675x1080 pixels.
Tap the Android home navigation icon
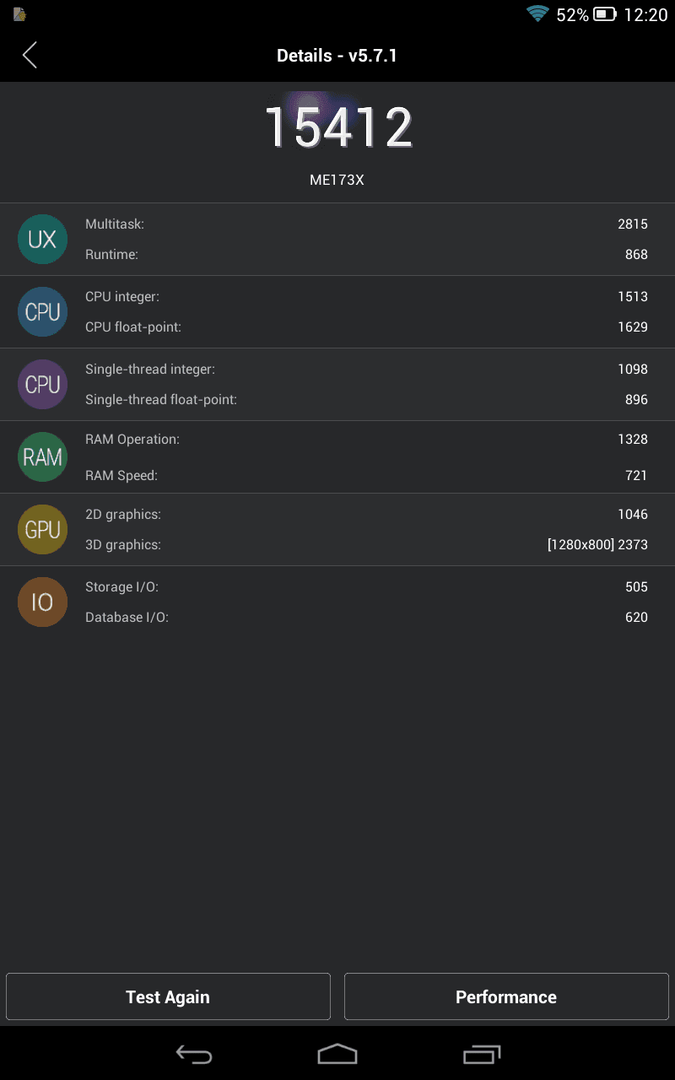[x=337, y=1054]
